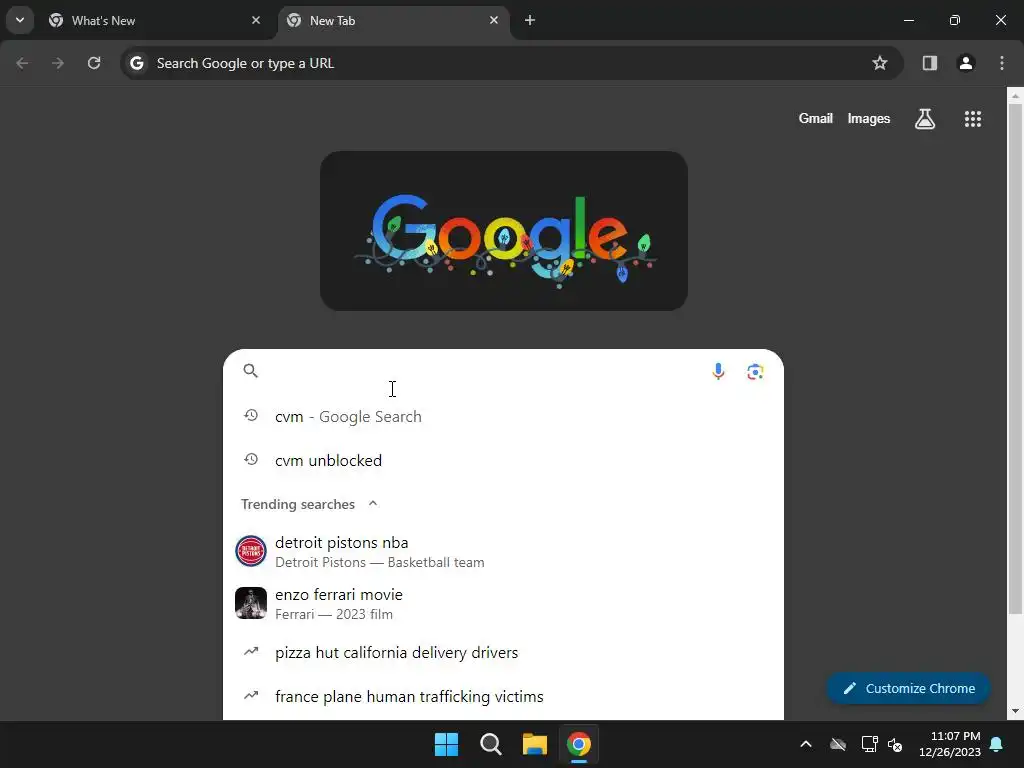
Task: Close the What's New tab
Action: 256,20
